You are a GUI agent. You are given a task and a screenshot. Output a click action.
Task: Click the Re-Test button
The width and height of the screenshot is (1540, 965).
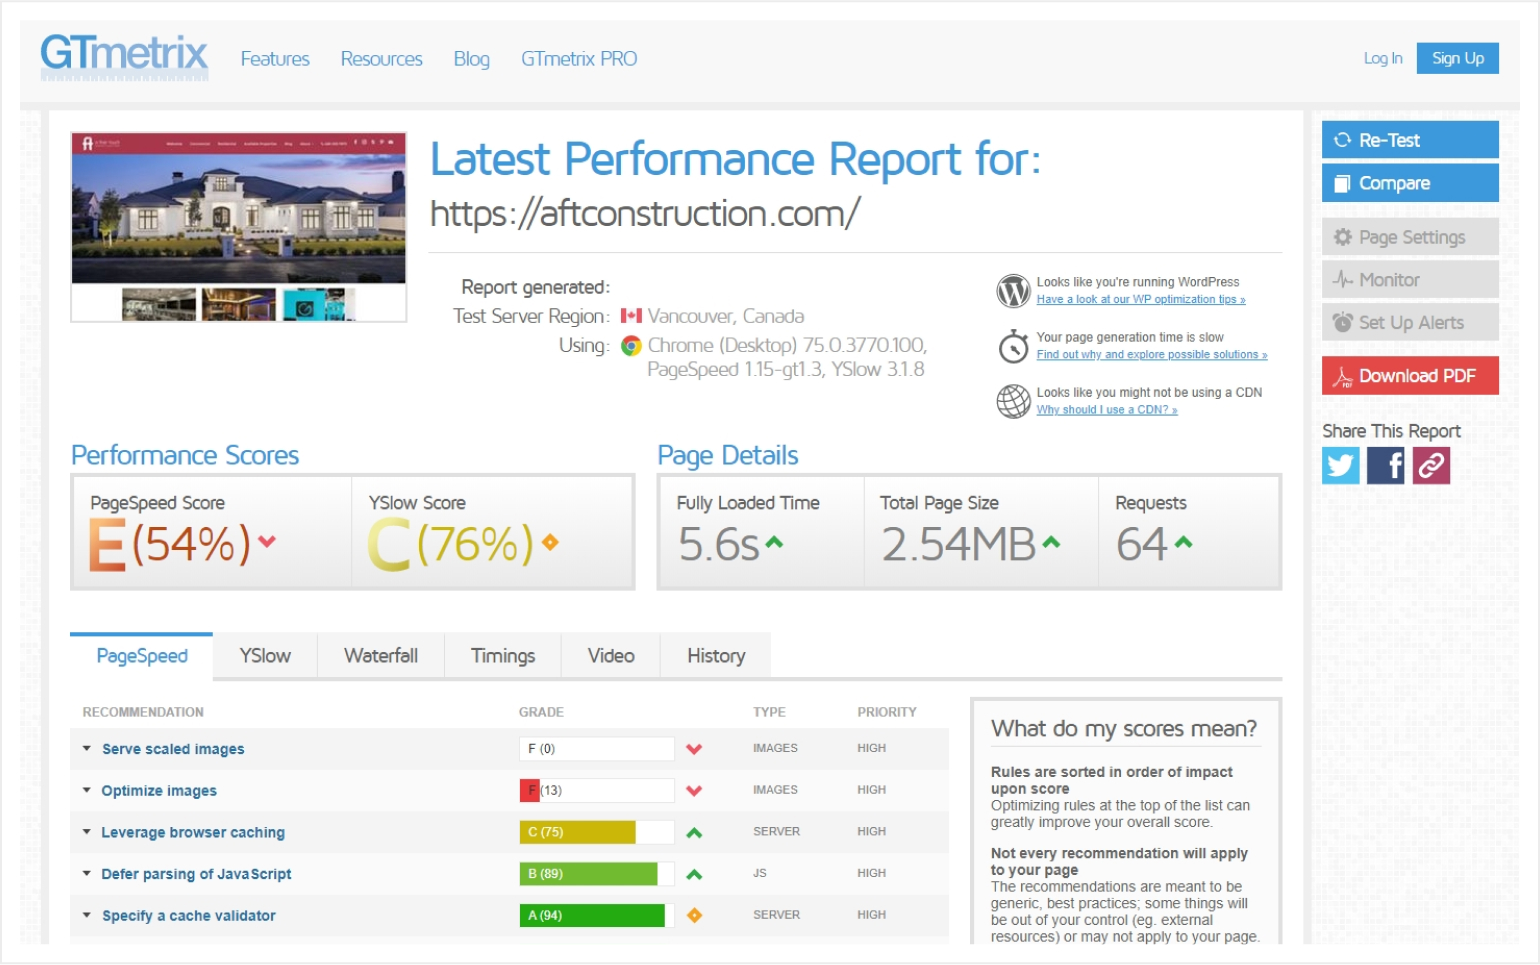(1410, 140)
